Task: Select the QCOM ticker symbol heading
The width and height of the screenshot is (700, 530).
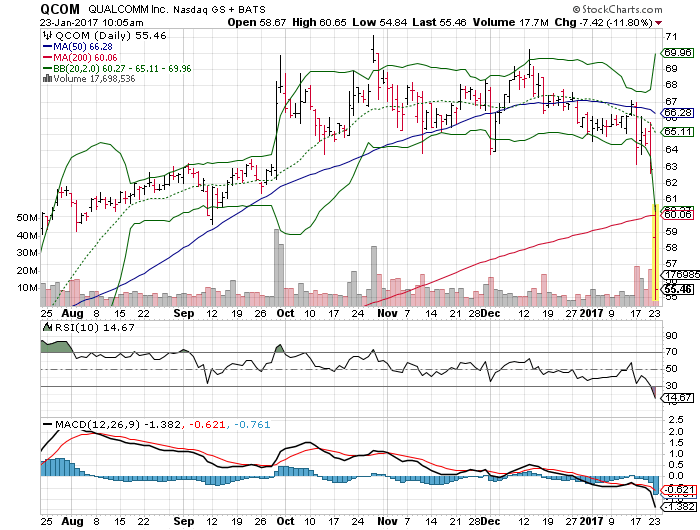Action: point(60,9)
